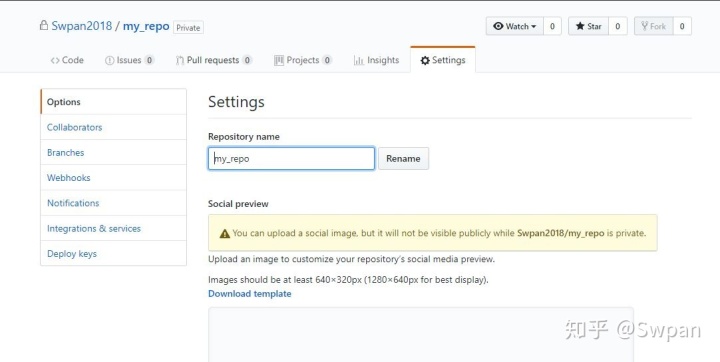Open the Pull requests tab
This screenshot has width=720, height=362.
[214, 60]
